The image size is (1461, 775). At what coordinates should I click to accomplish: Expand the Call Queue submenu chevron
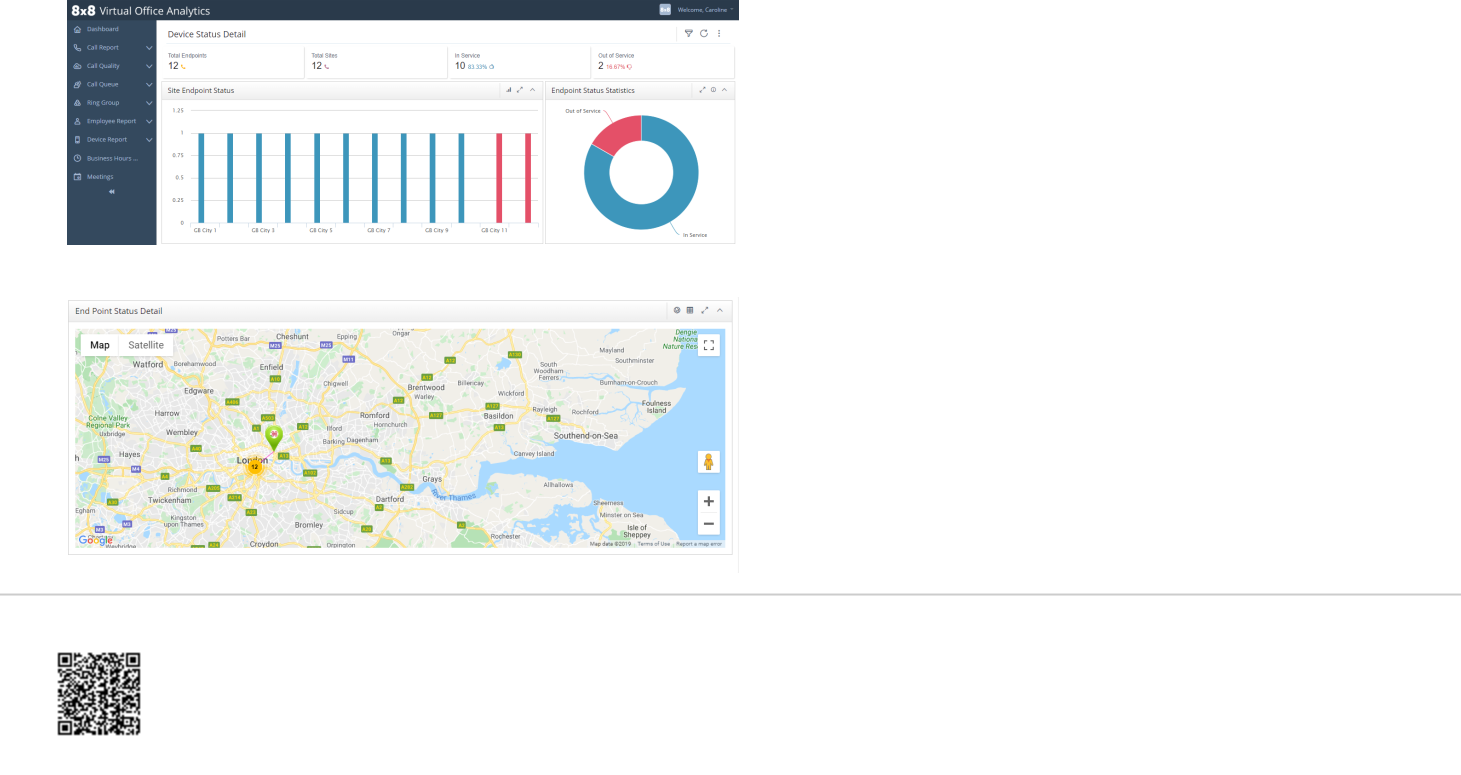tap(149, 85)
